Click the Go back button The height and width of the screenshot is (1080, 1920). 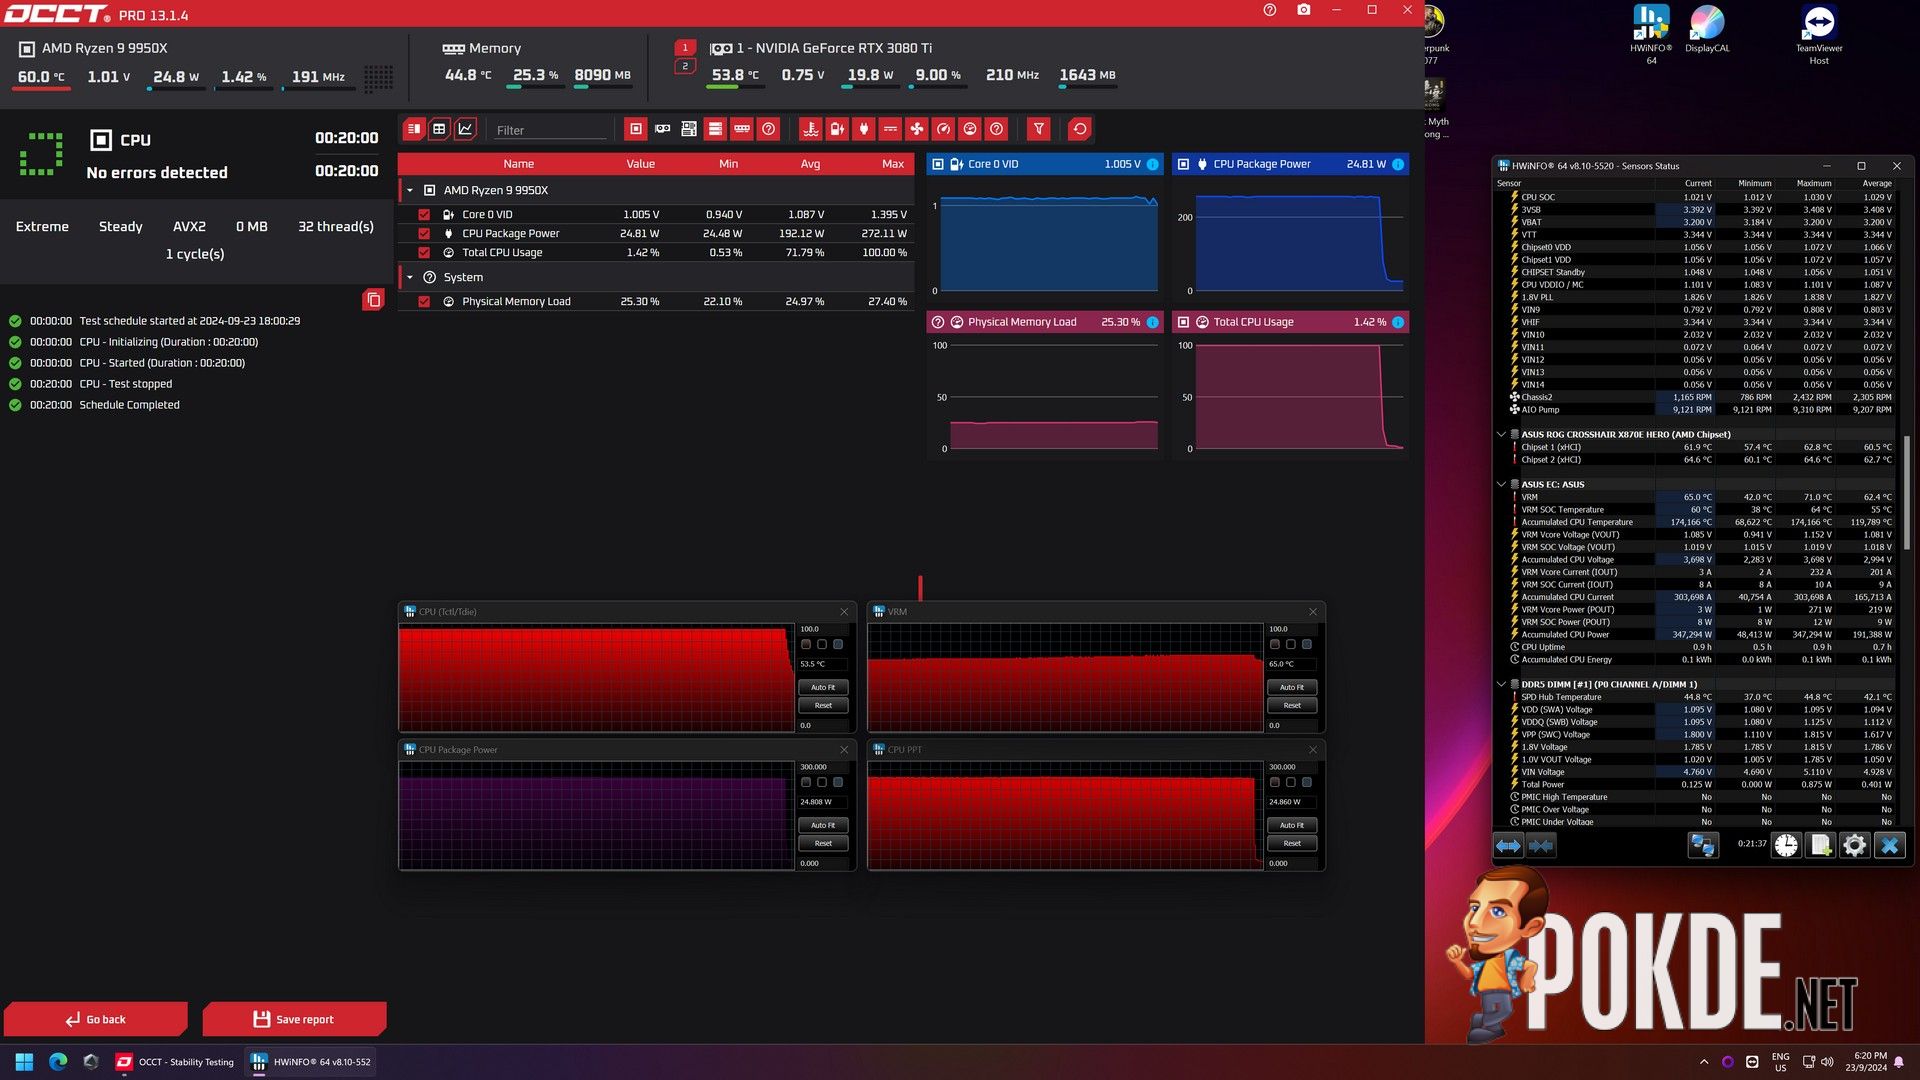(x=96, y=1019)
